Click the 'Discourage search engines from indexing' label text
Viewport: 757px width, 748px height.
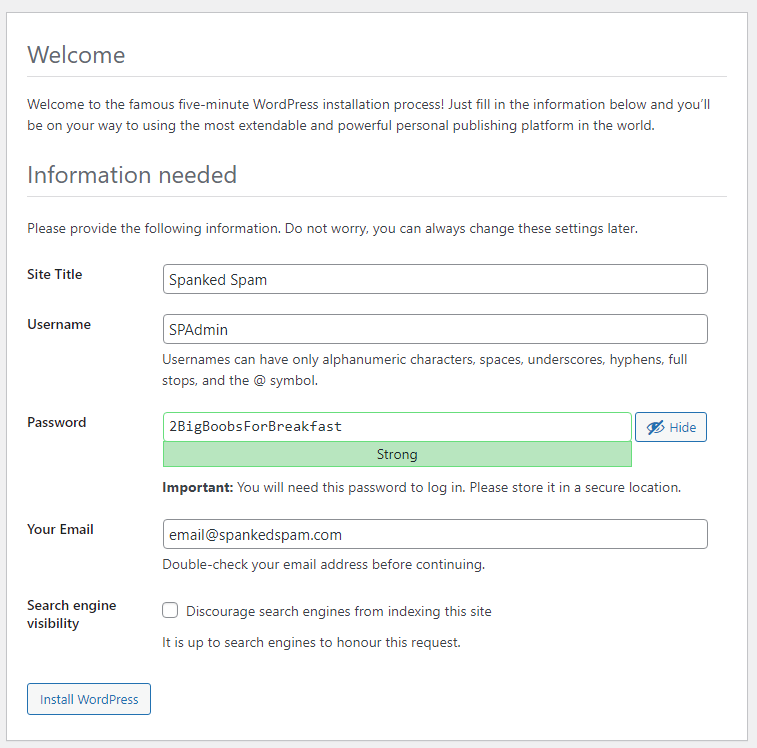tap(338, 611)
